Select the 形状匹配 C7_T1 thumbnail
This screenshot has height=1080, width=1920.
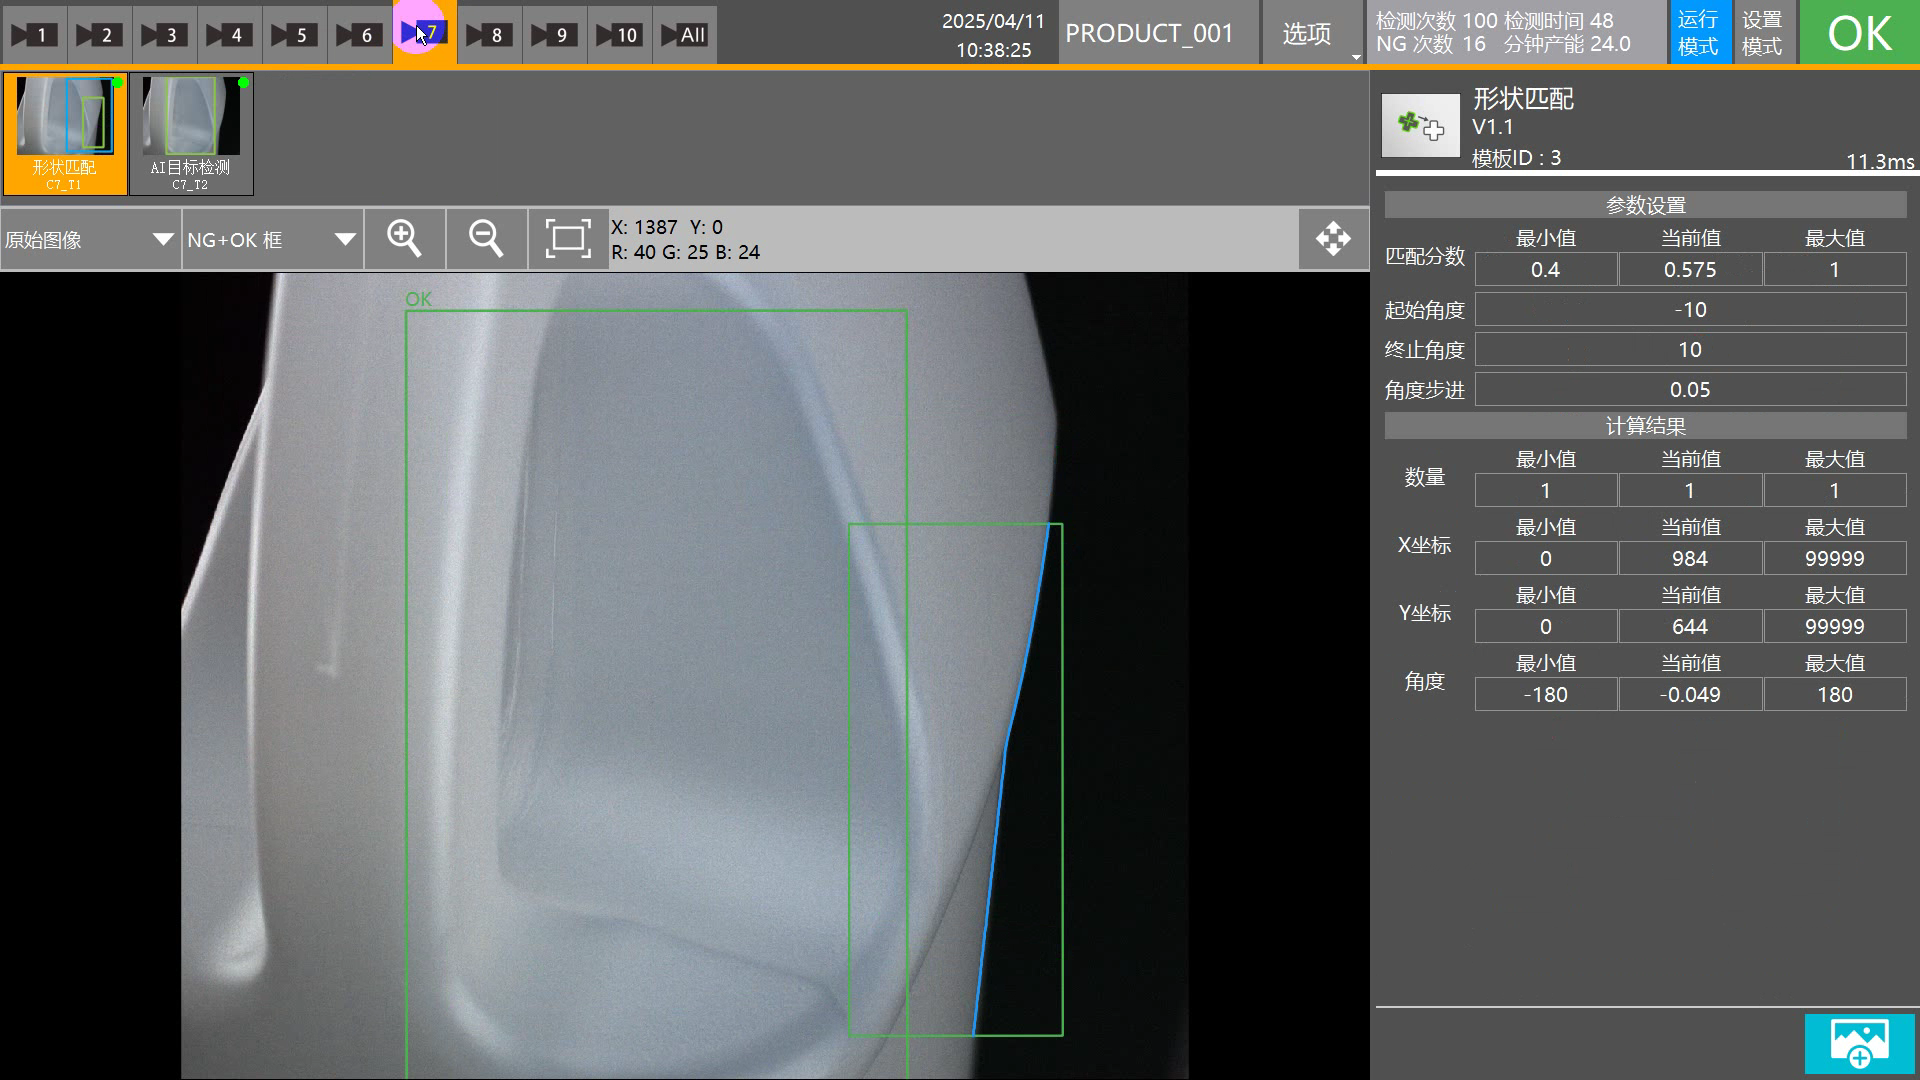point(65,134)
